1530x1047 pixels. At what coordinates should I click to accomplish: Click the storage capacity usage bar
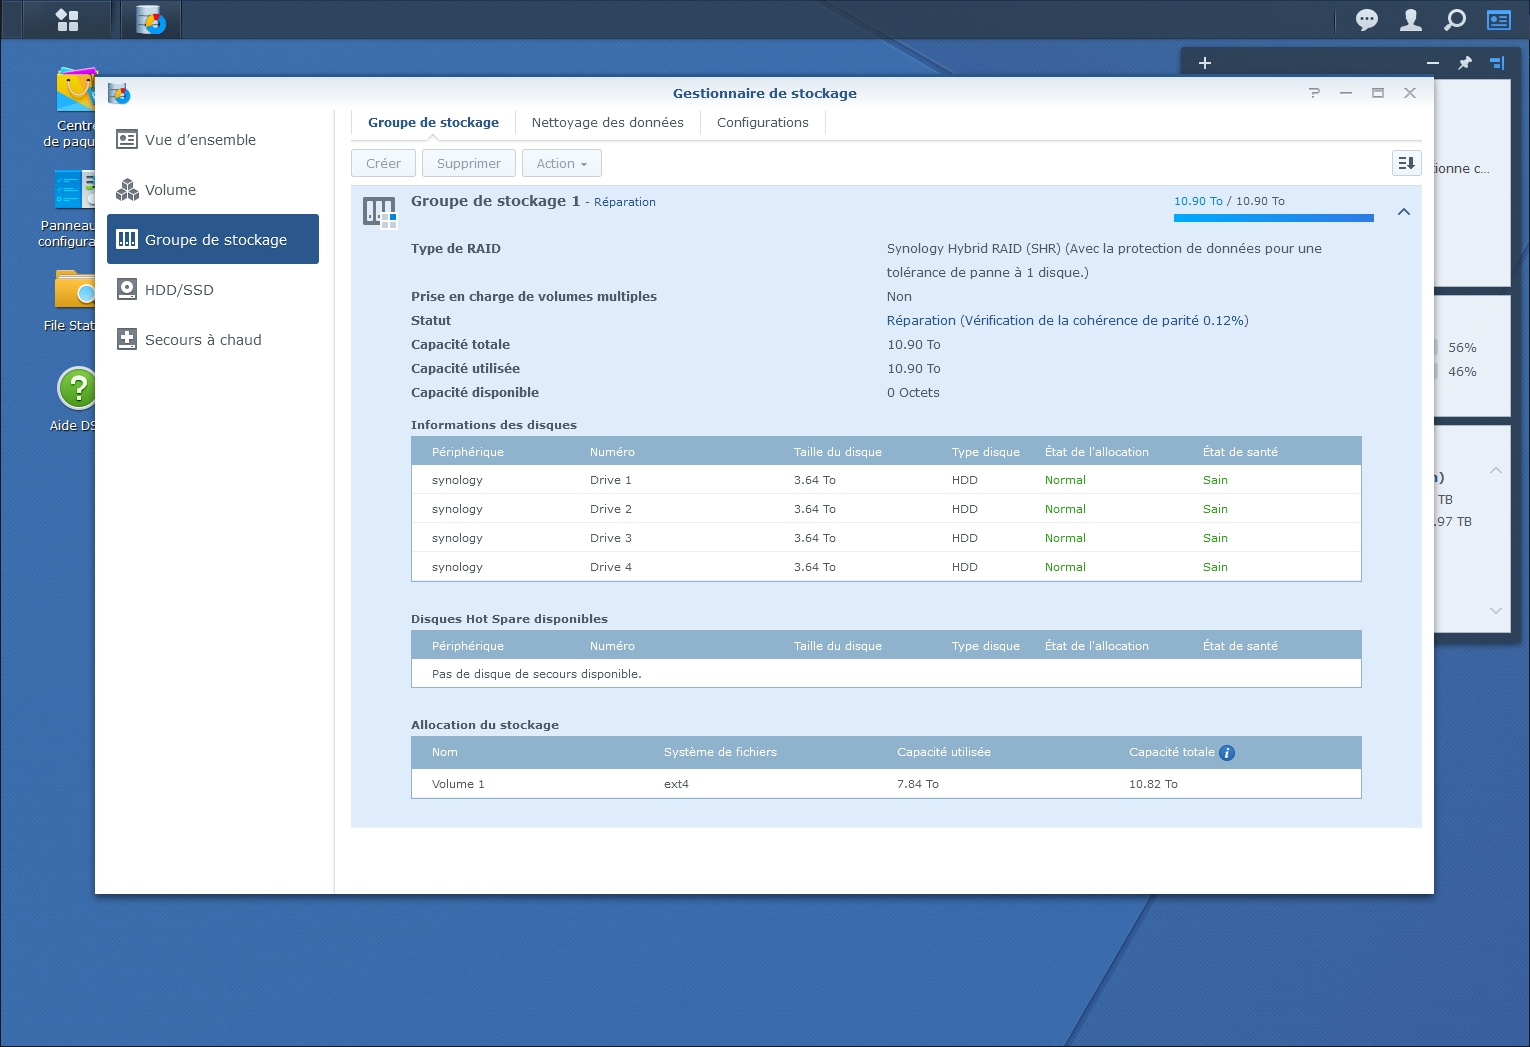tap(1273, 217)
